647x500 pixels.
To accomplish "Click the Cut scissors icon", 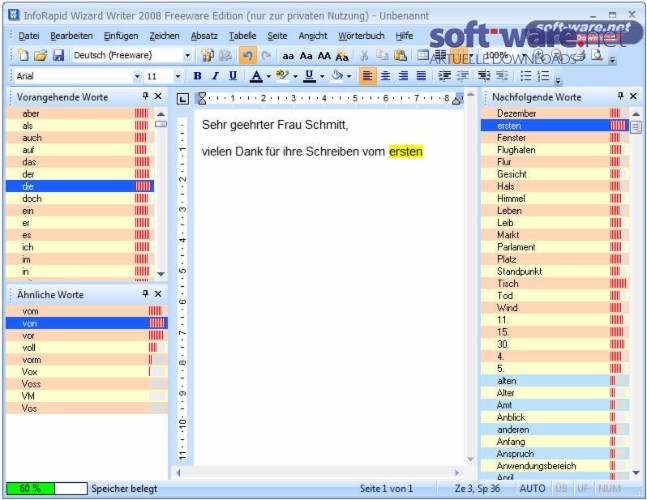I will [x=364, y=55].
